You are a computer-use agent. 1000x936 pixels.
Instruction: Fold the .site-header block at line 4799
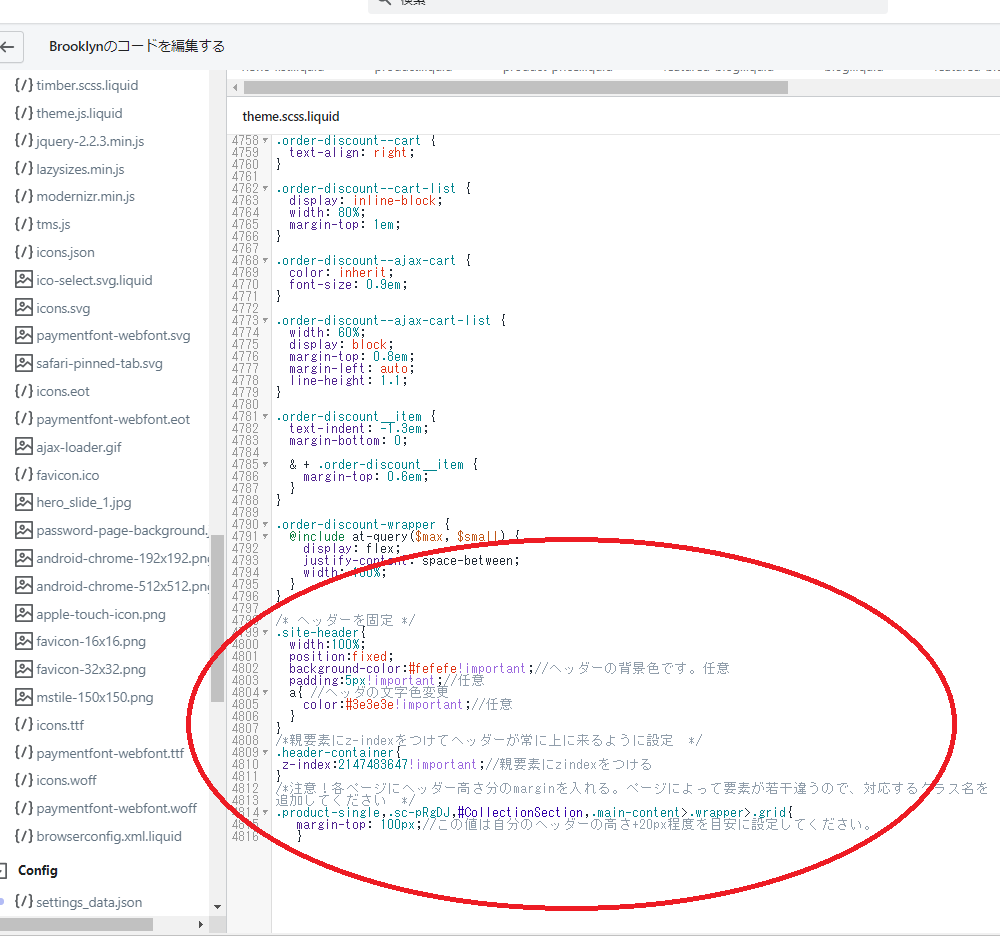click(x=265, y=633)
